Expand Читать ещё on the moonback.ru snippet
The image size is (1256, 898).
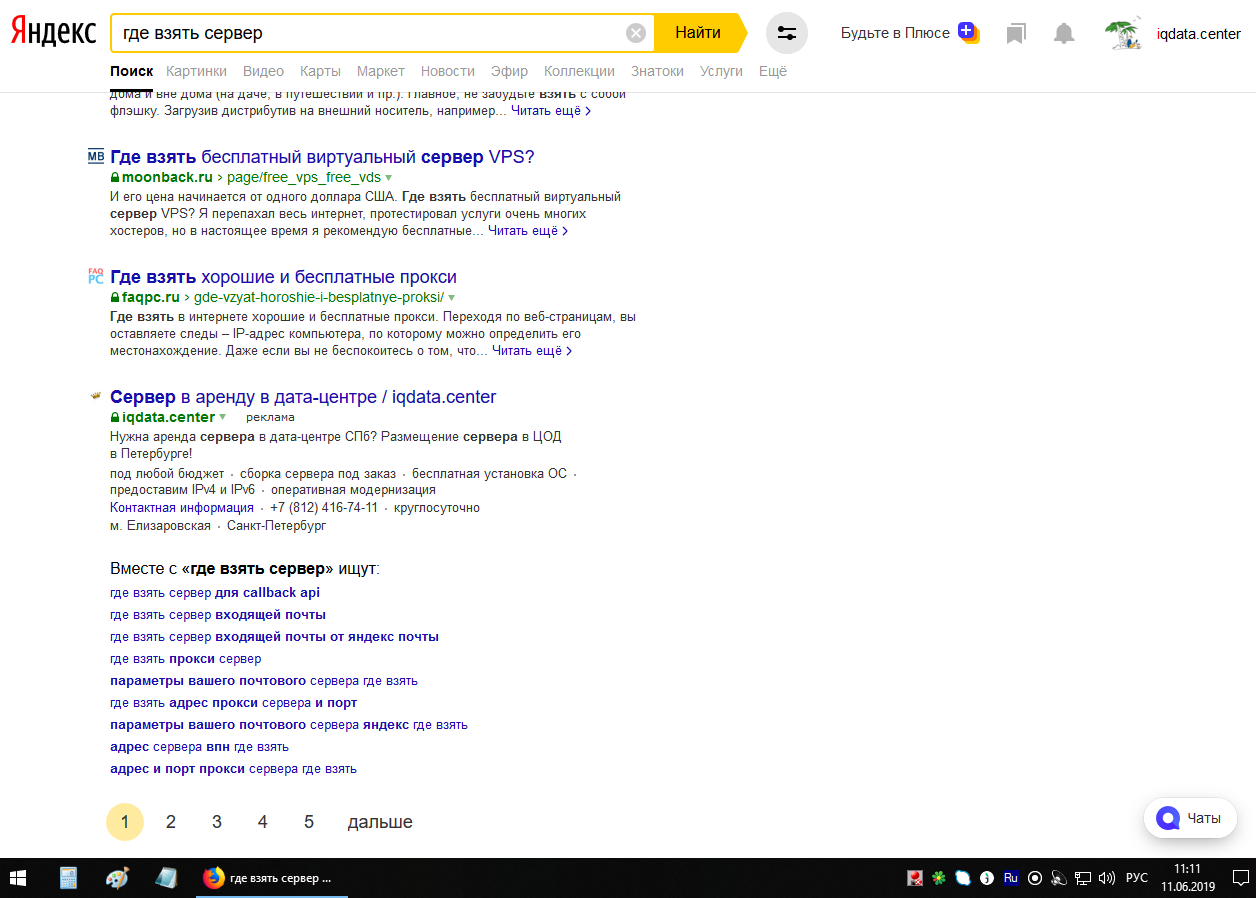click(528, 231)
